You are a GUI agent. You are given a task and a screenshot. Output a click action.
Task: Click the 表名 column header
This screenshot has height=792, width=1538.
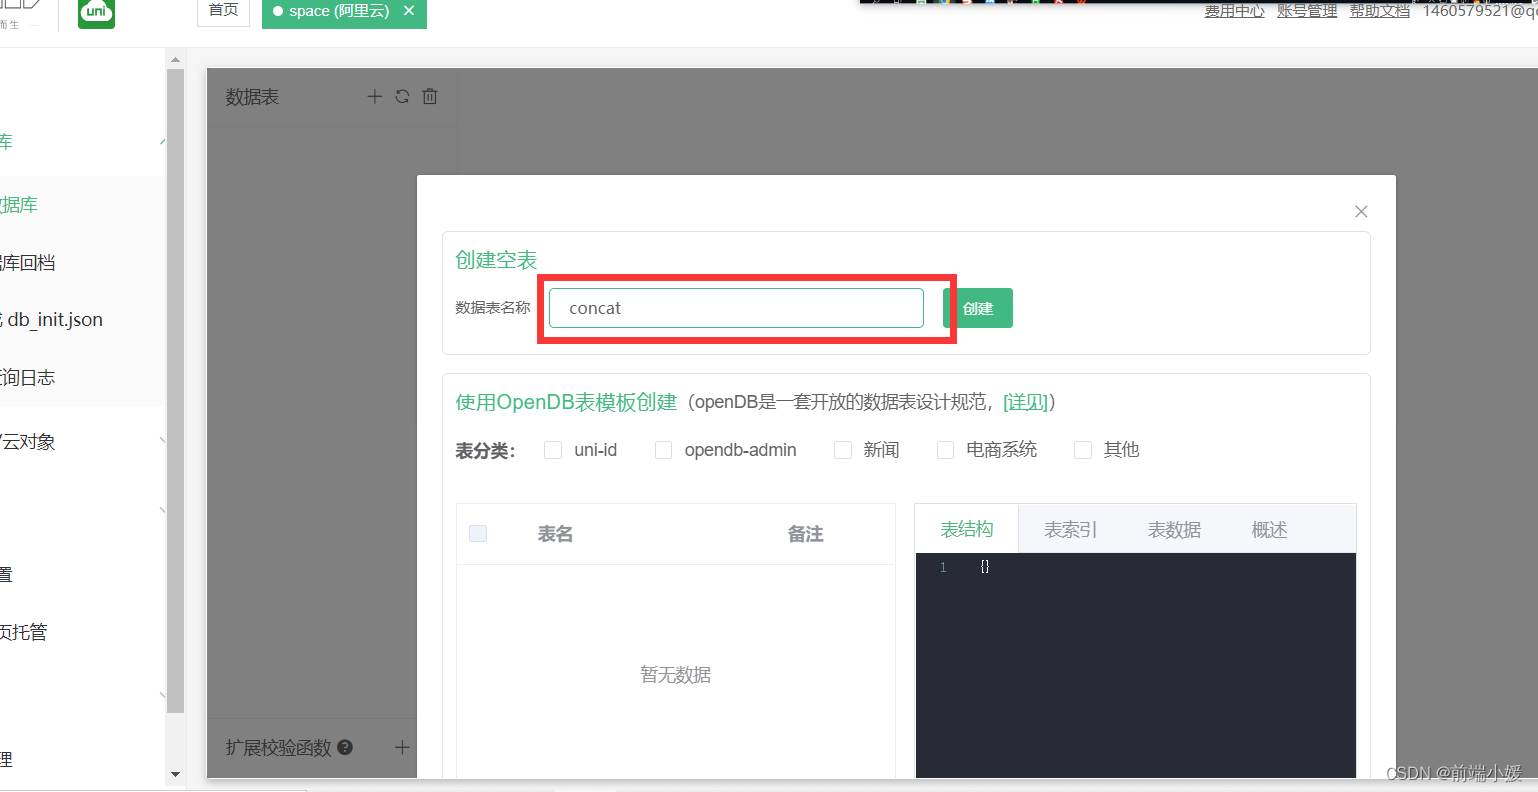[555, 534]
